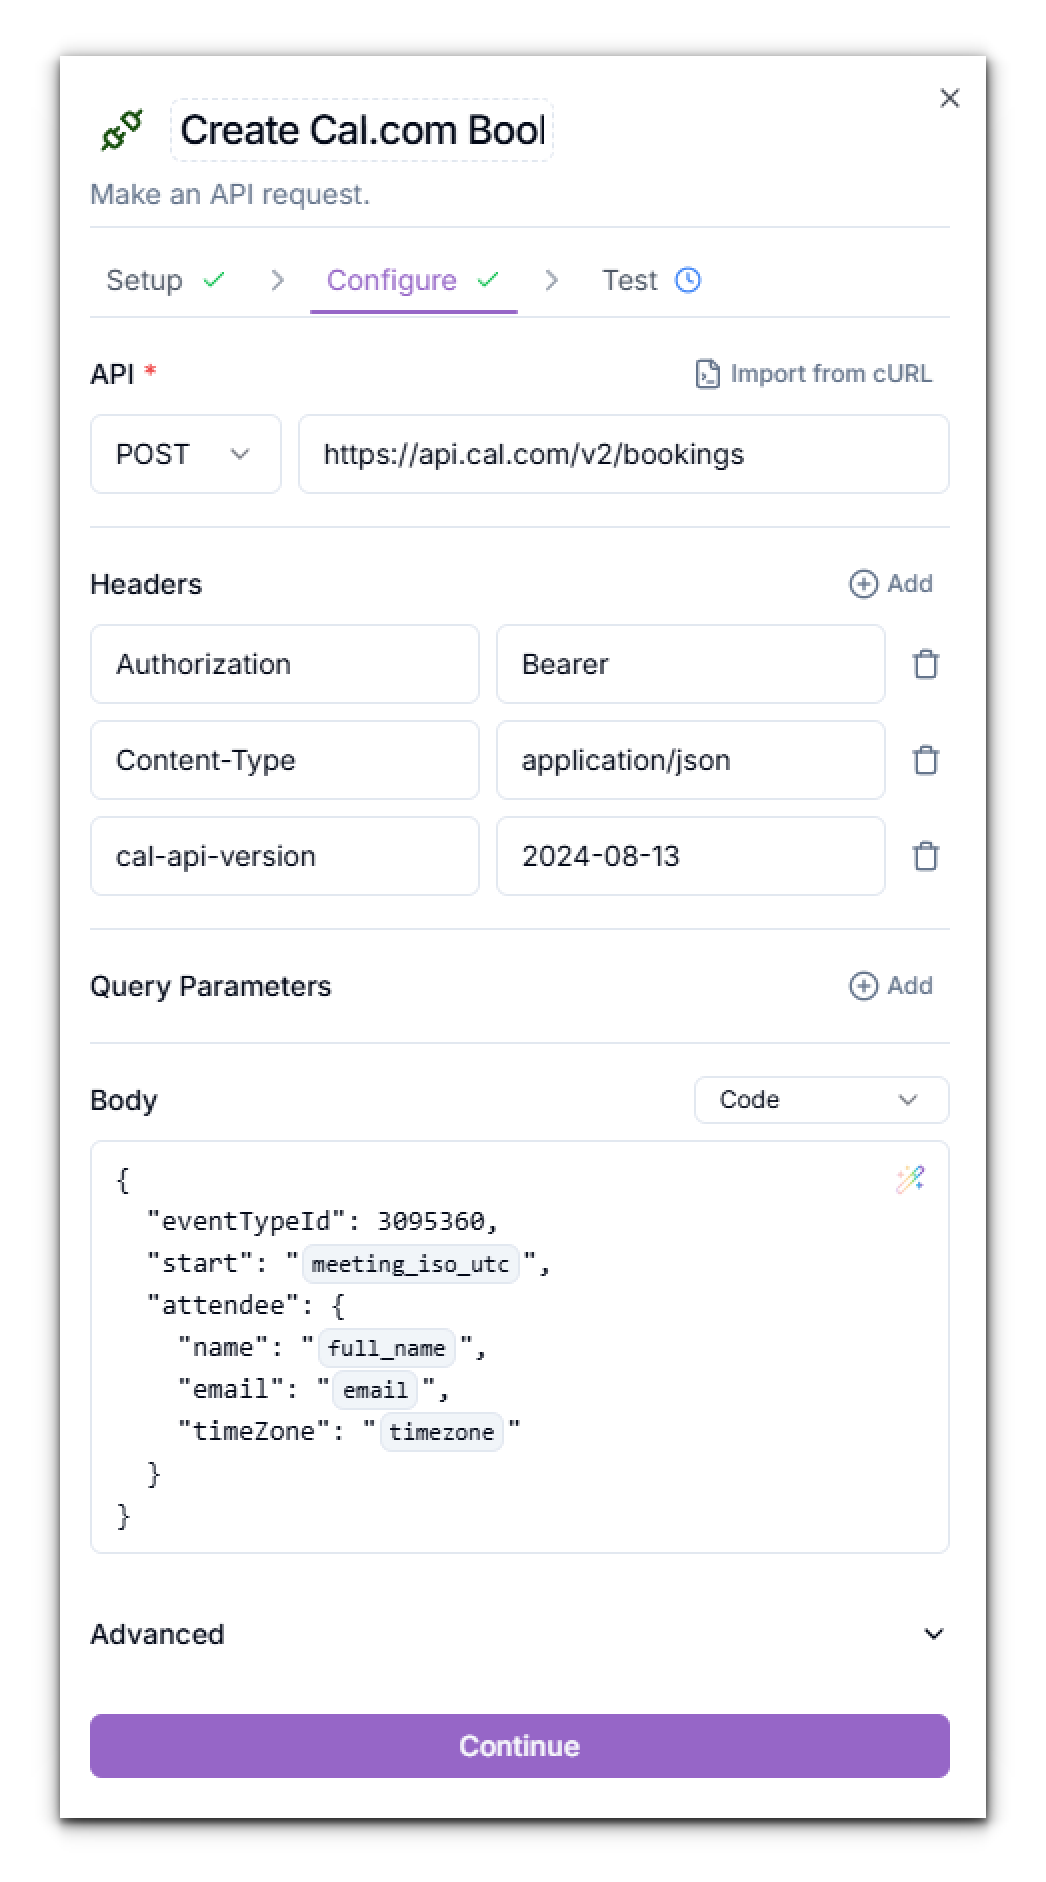
Task: Go to the Test tab
Action: 650,280
